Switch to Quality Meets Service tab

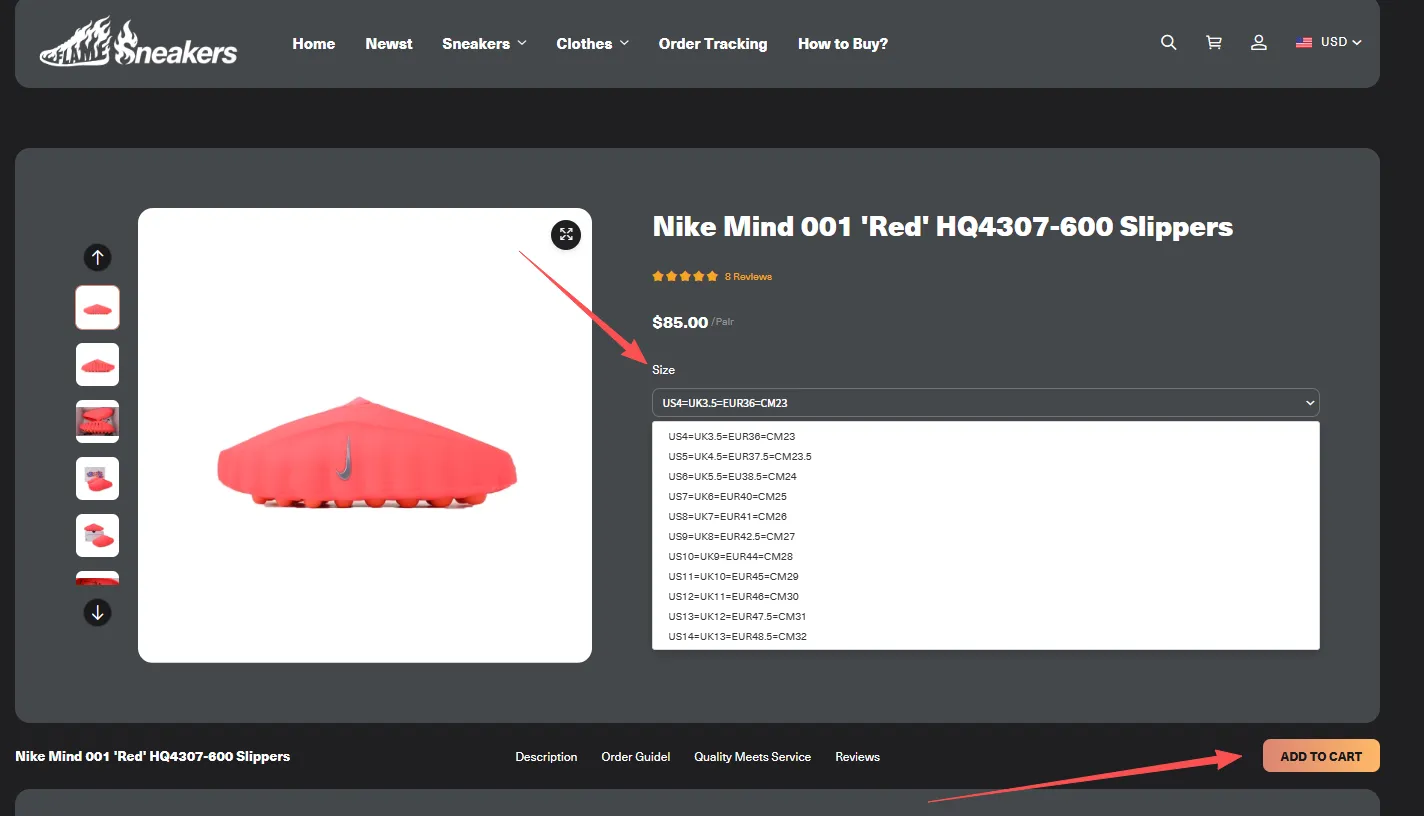(x=753, y=756)
